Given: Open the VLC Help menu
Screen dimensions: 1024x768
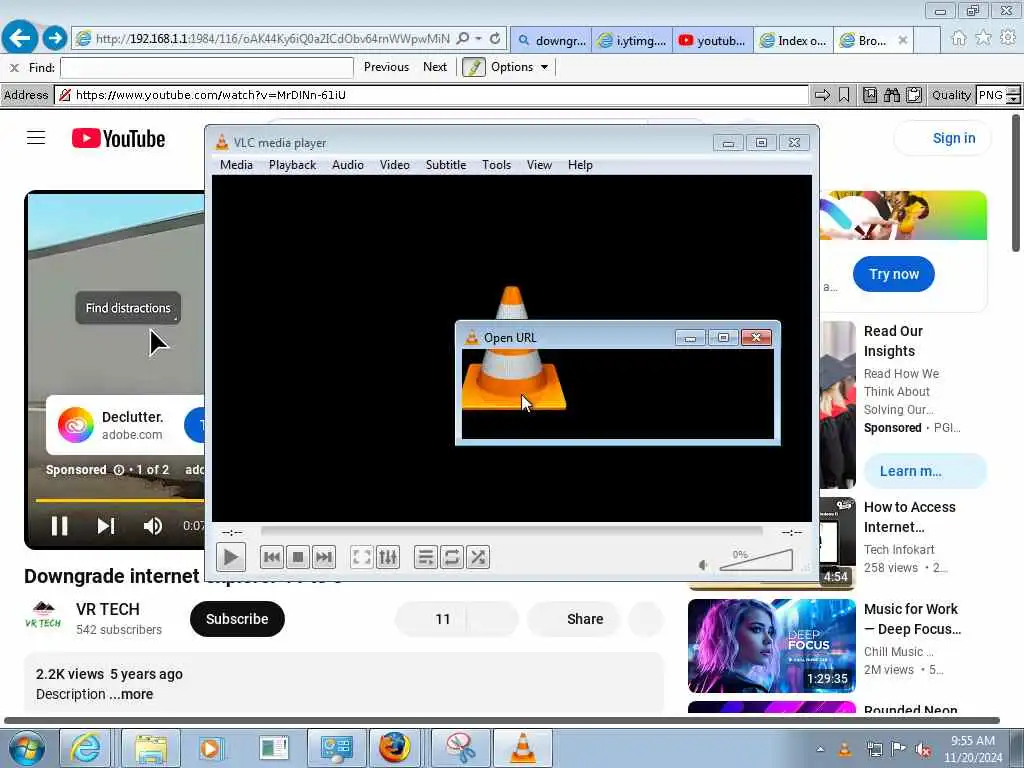Looking at the screenshot, I should click(x=581, y=165).
